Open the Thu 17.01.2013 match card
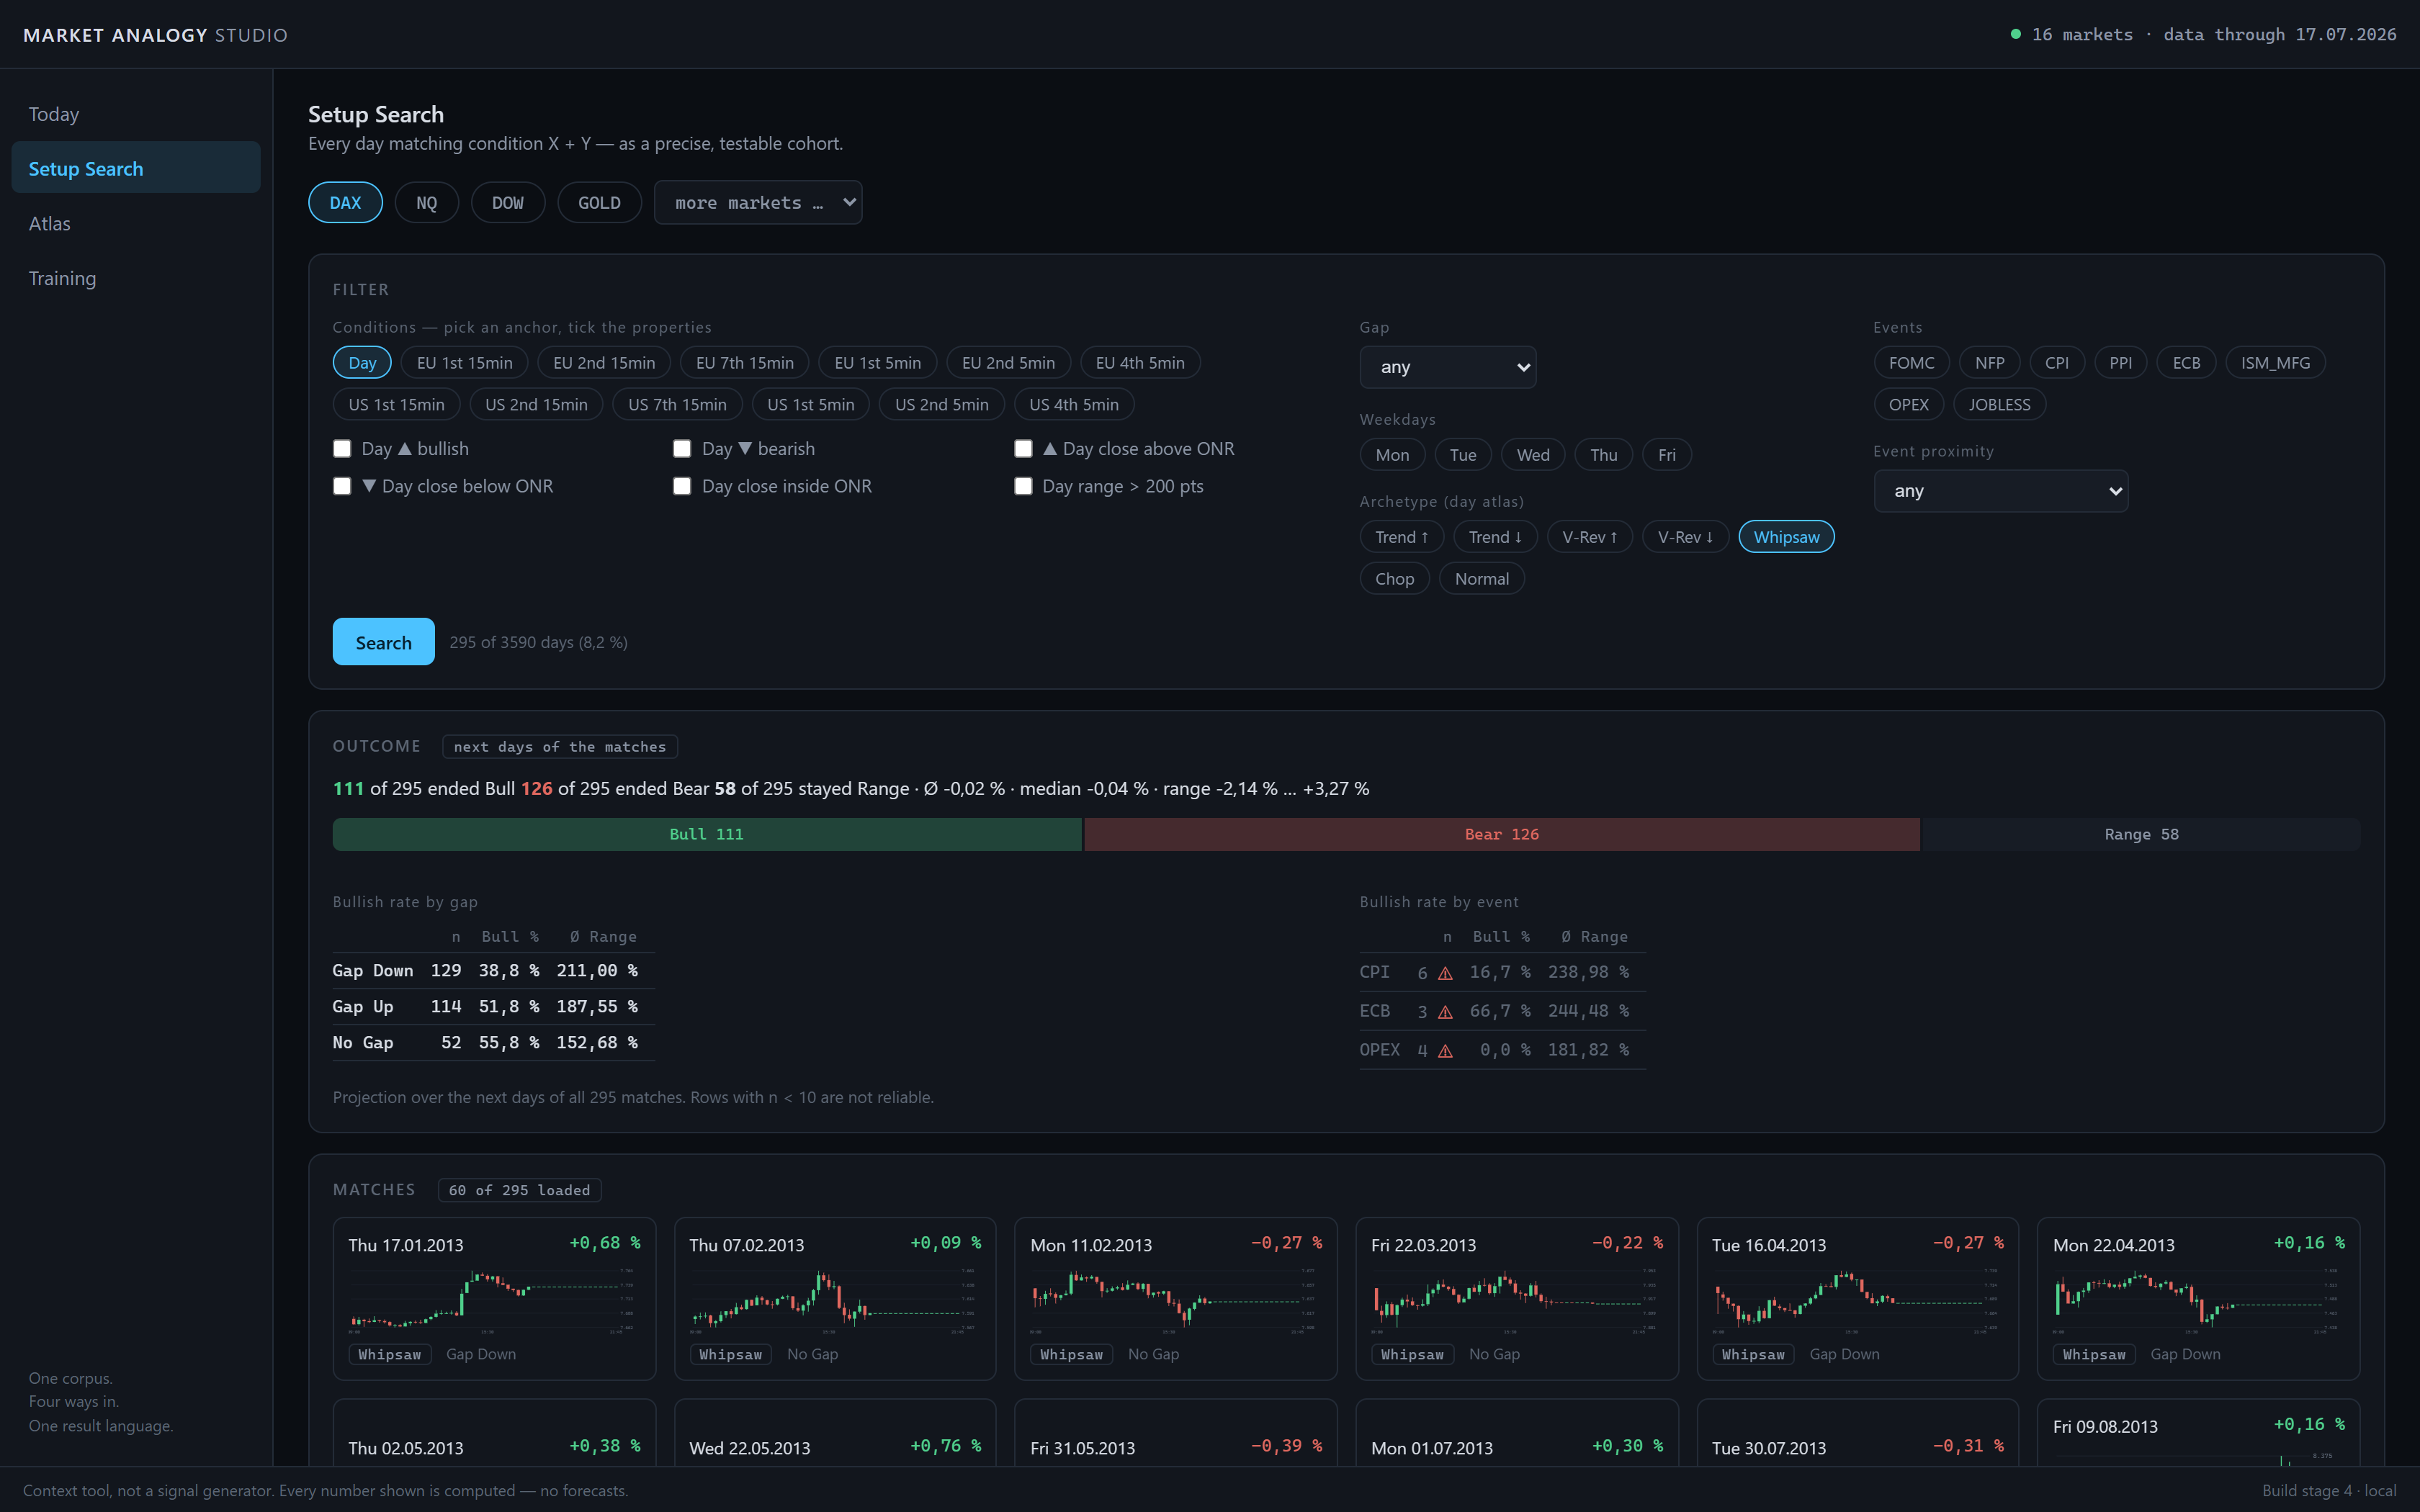 (494, 1298)
